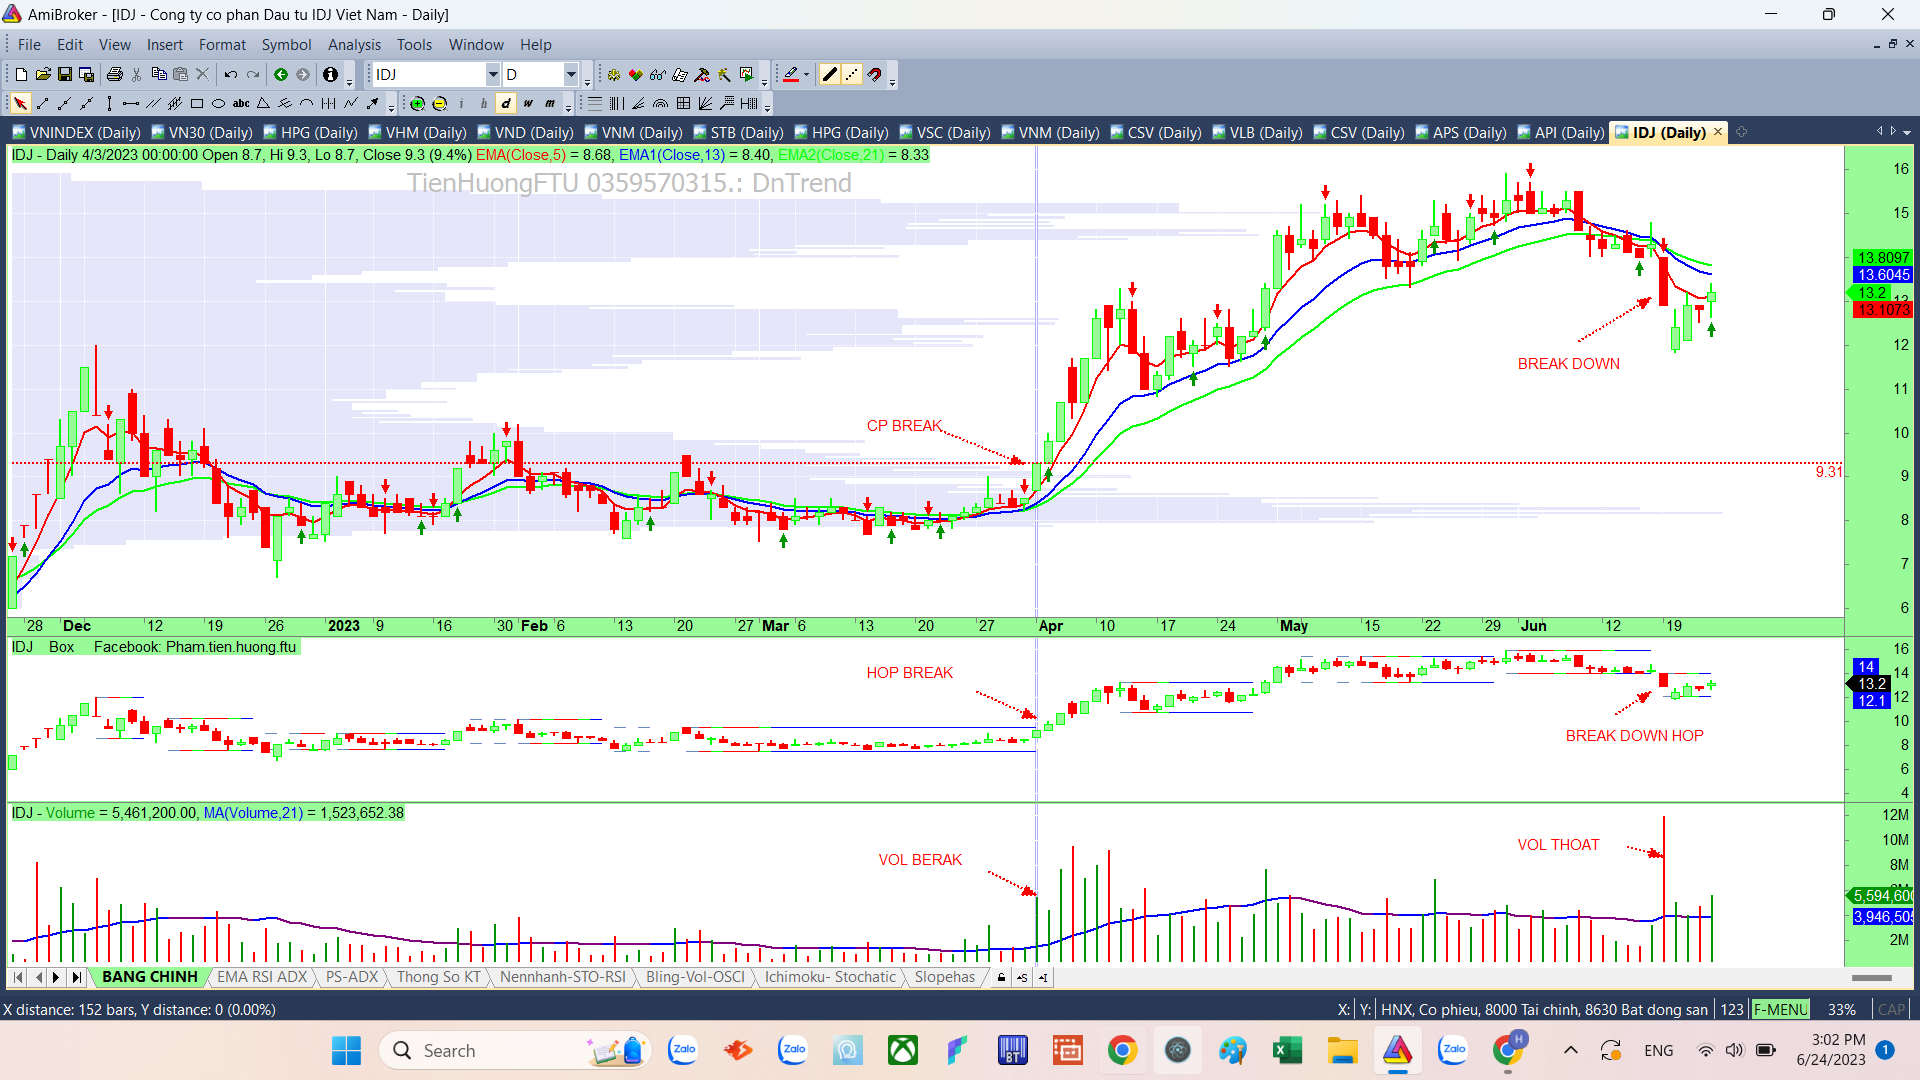This screenshot has height=1080, width=1920.
Task: Open the D interval dropdown
Action: (x=571, y=74)
